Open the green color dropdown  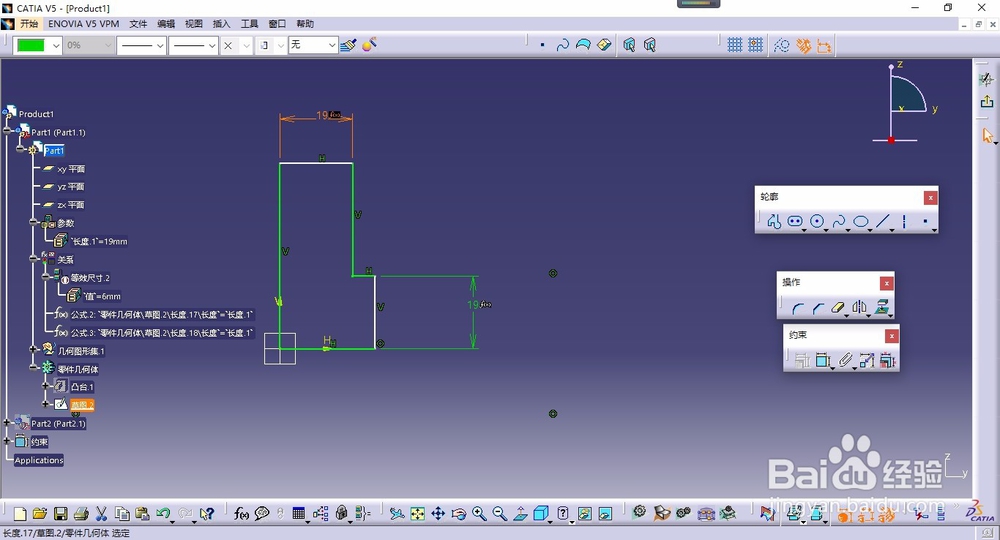tap(56, 45)
